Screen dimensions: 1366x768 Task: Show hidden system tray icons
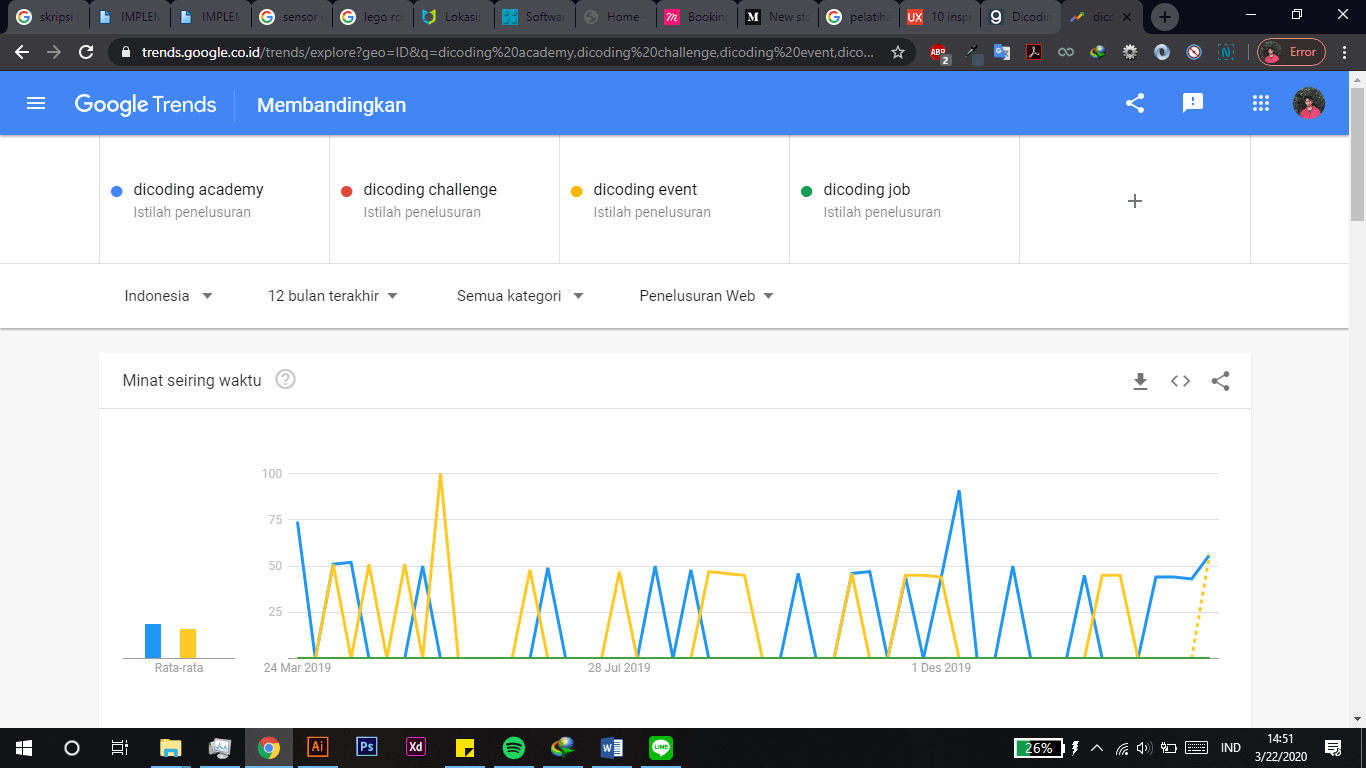pyautogui.click(x=1097, y=748)
